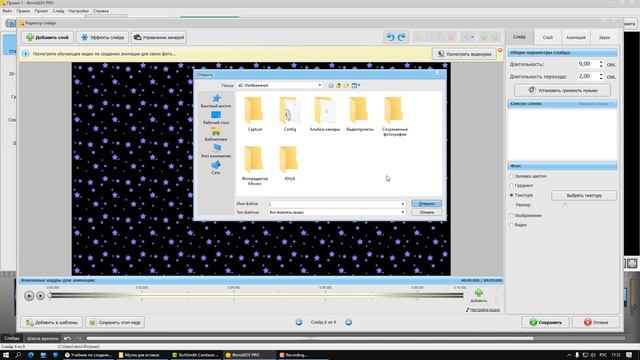Select Изображение background option
The image size is (640, 360).
pos(511,216)
